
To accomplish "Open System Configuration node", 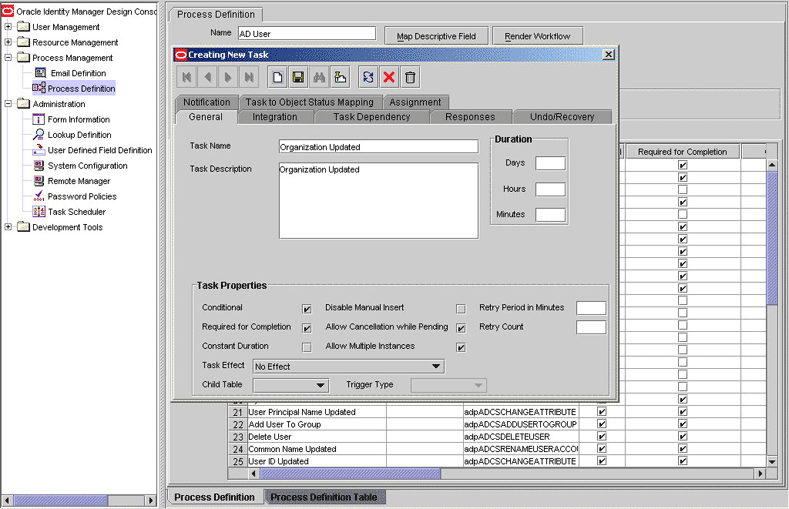I will point(88,166).
